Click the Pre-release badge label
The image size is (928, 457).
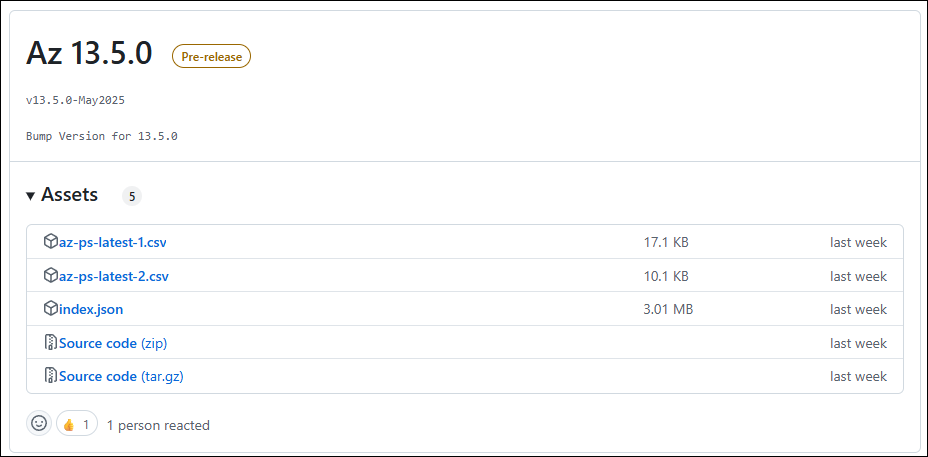(x=211, y=56)
